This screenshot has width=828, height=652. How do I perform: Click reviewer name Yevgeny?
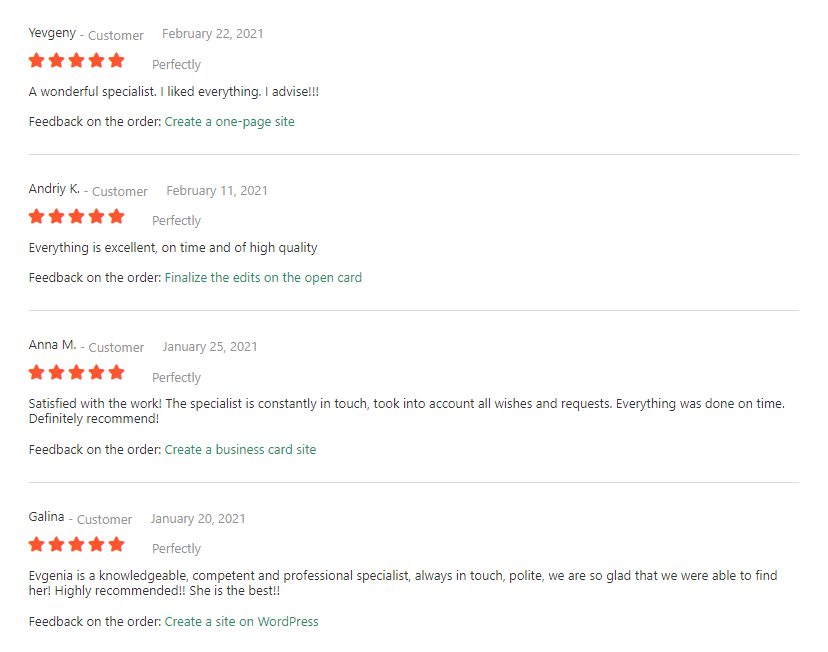pyautogui.click(x=52, y=33)
